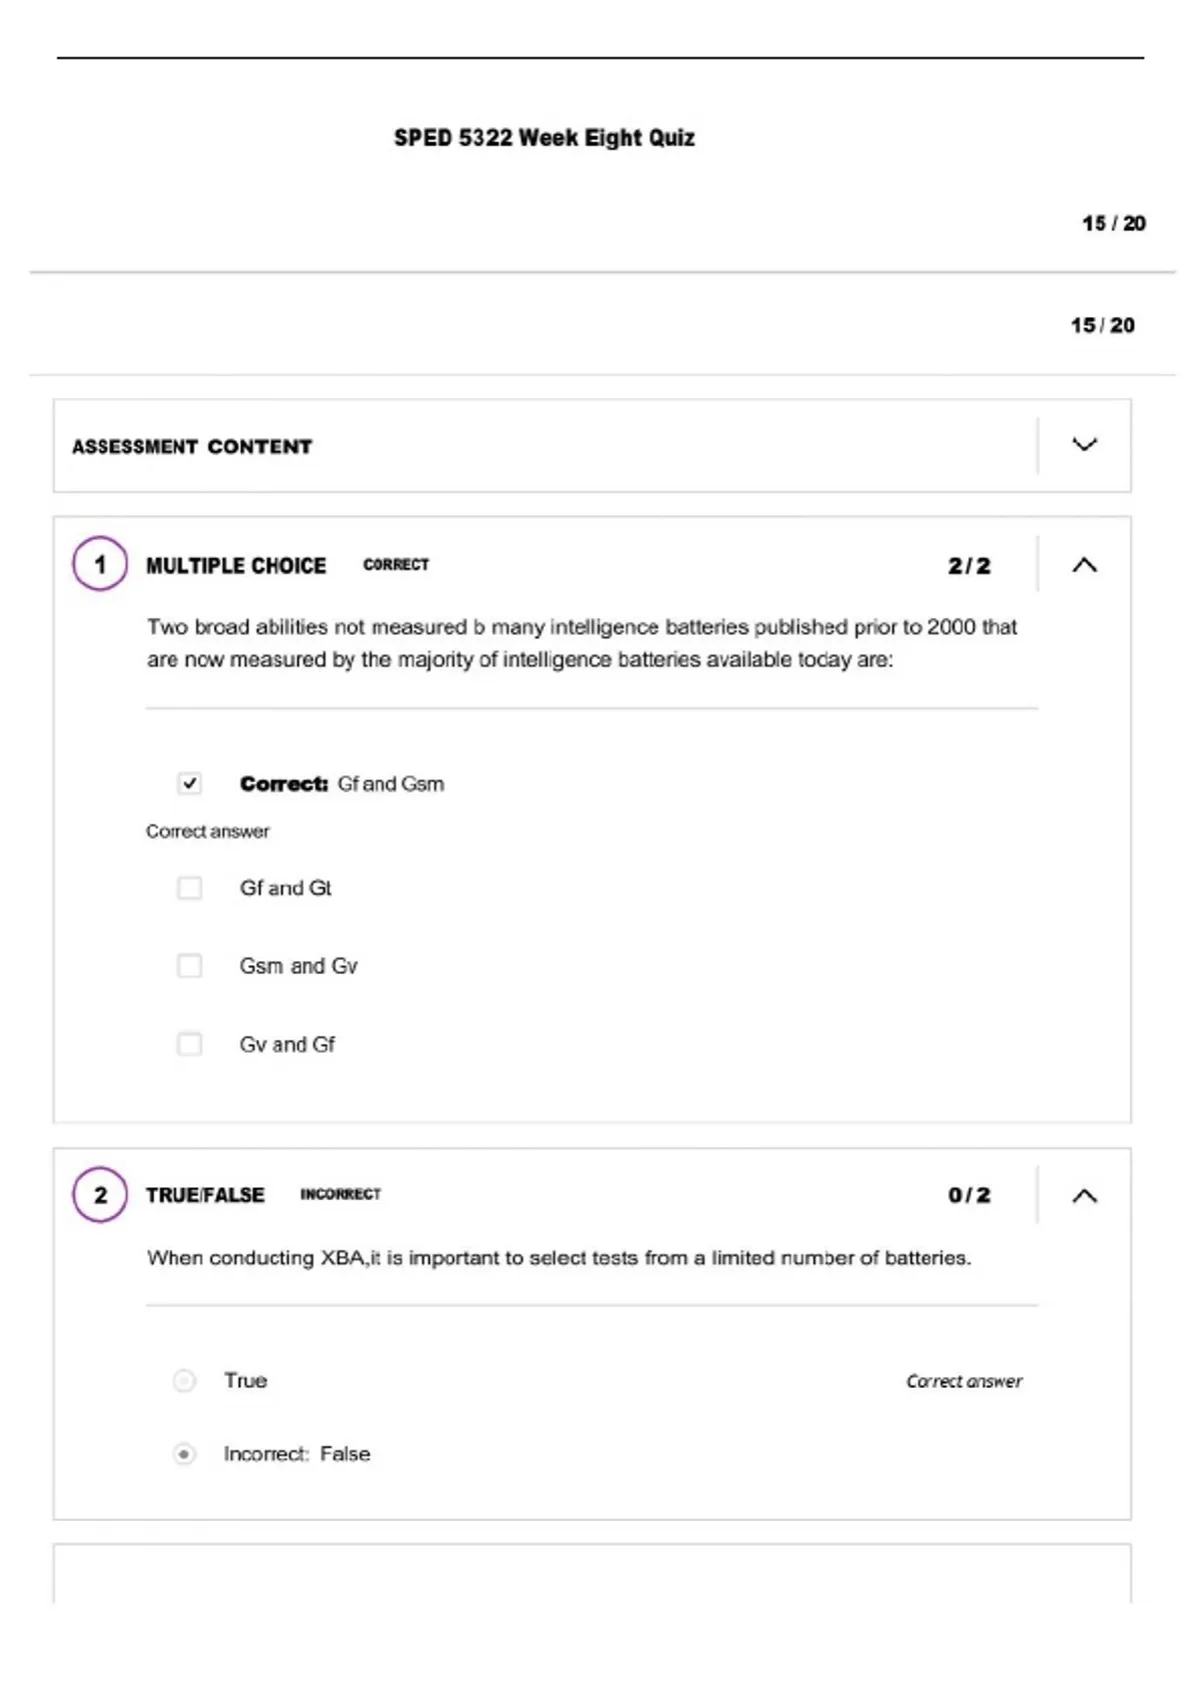Viewport: 1200px width, 1700px height.
Task: Click the top 15 / 20 total score
Action: point(1114,223)
